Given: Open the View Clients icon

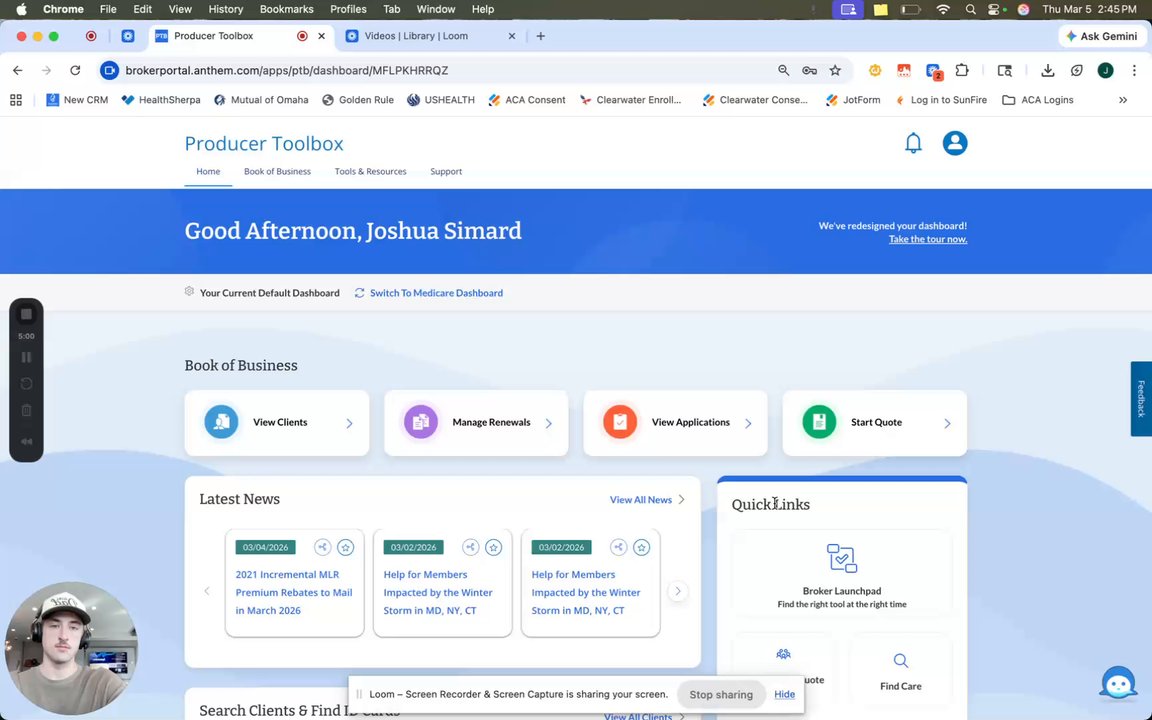Looking at the screenshot, I should [221, 422].
